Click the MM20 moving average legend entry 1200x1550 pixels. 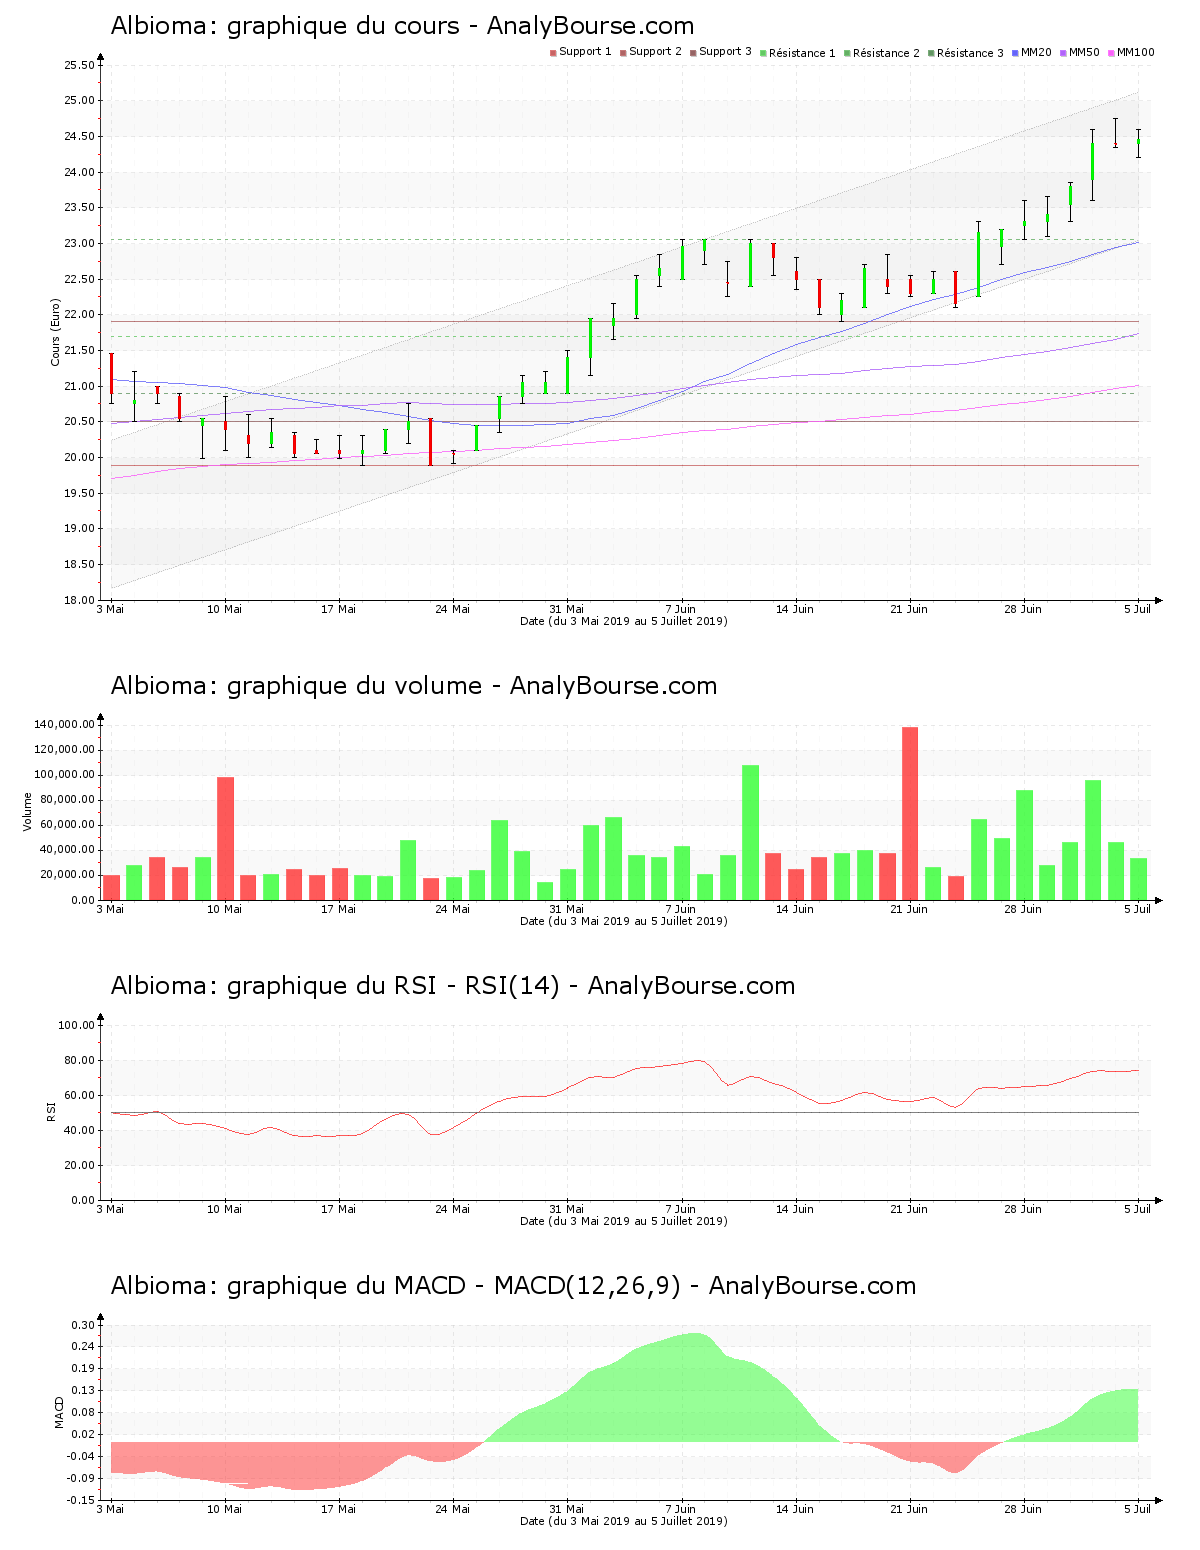pos(1032,52)
